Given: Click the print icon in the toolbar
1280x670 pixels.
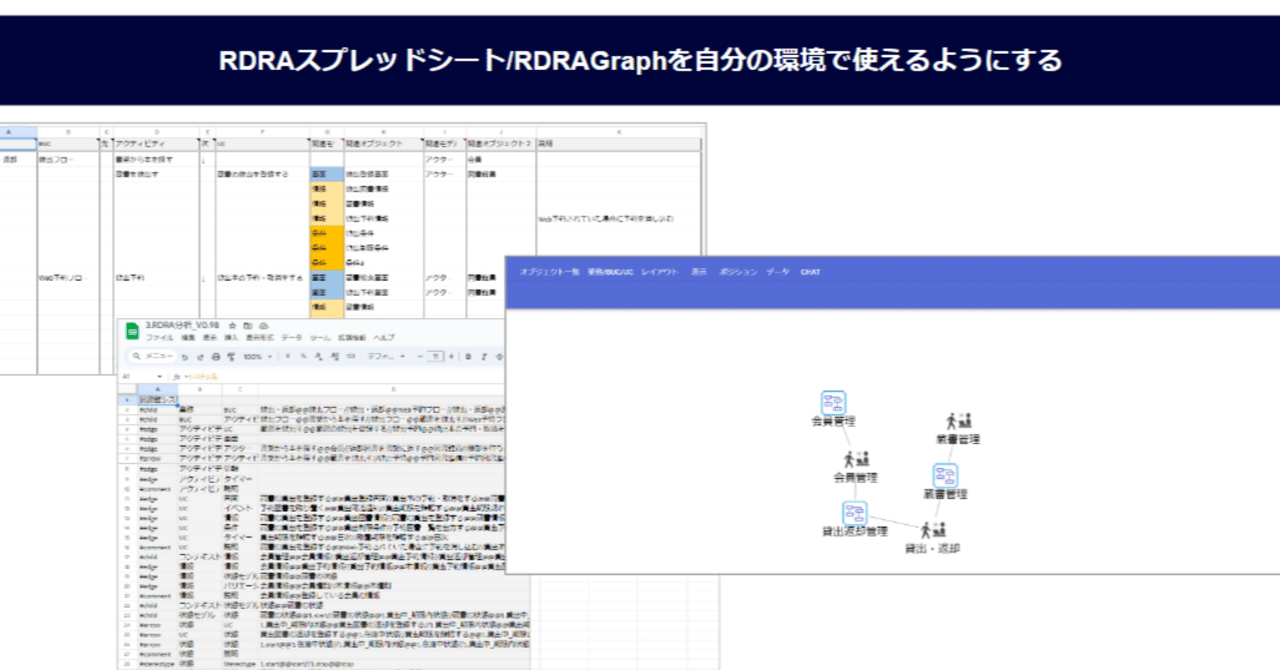Looking at the screenshot, I should coord(215,357).
